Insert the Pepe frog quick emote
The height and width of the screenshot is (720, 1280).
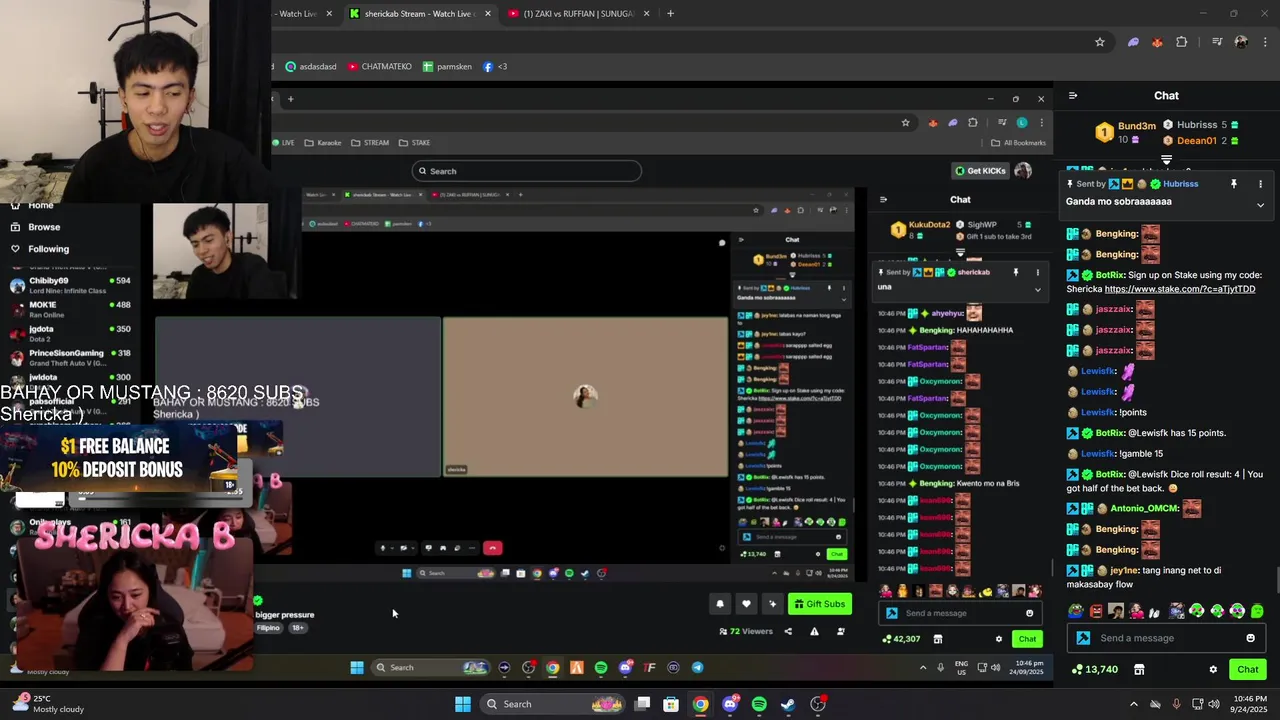[1076, 611]
